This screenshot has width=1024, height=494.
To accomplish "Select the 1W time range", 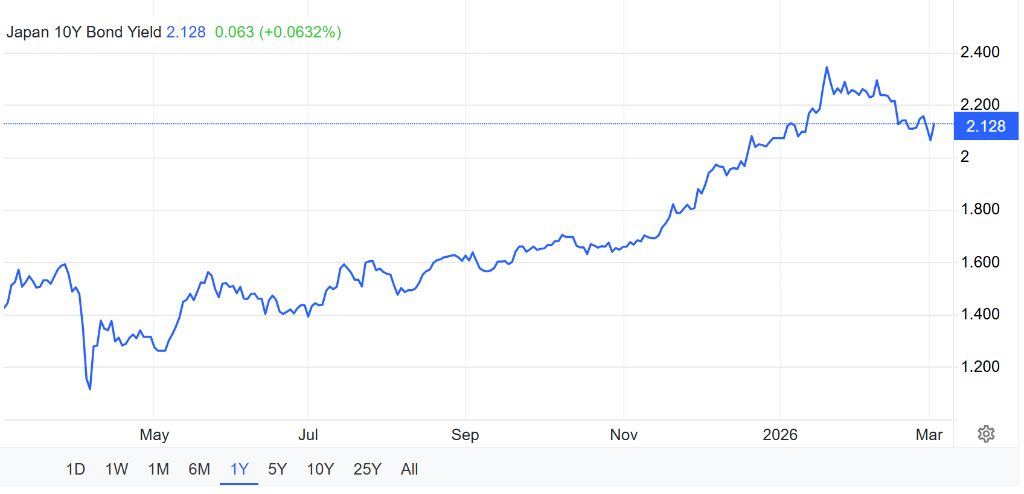I will pos(116,469).
